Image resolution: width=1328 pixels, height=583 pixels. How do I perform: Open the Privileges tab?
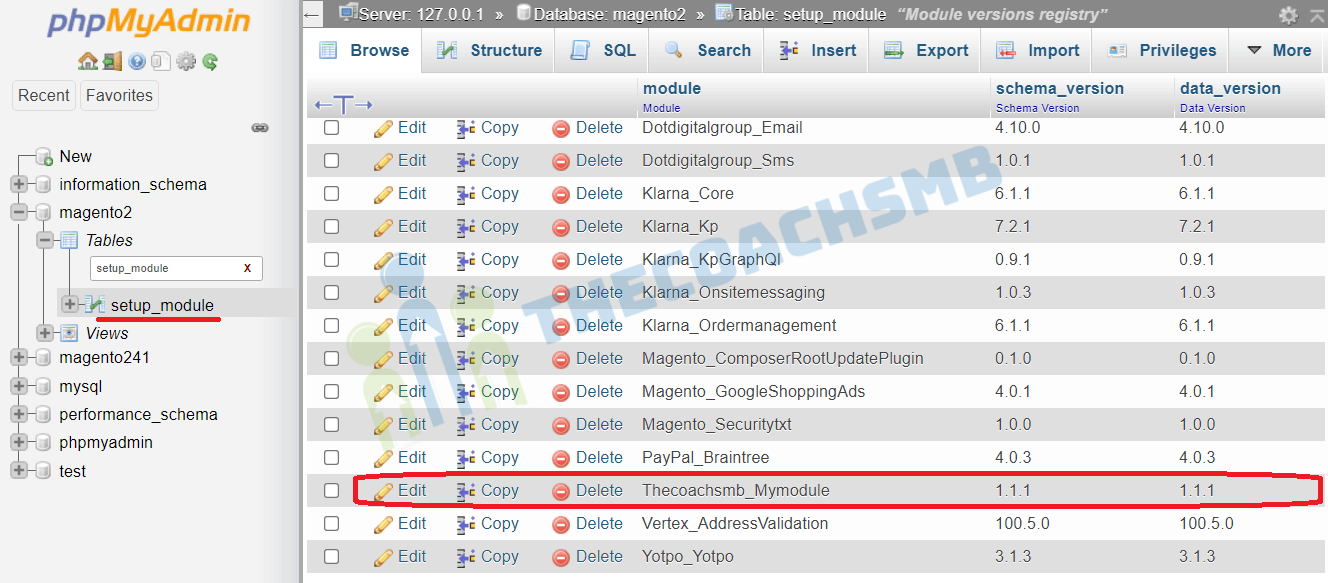[1162, 51]
